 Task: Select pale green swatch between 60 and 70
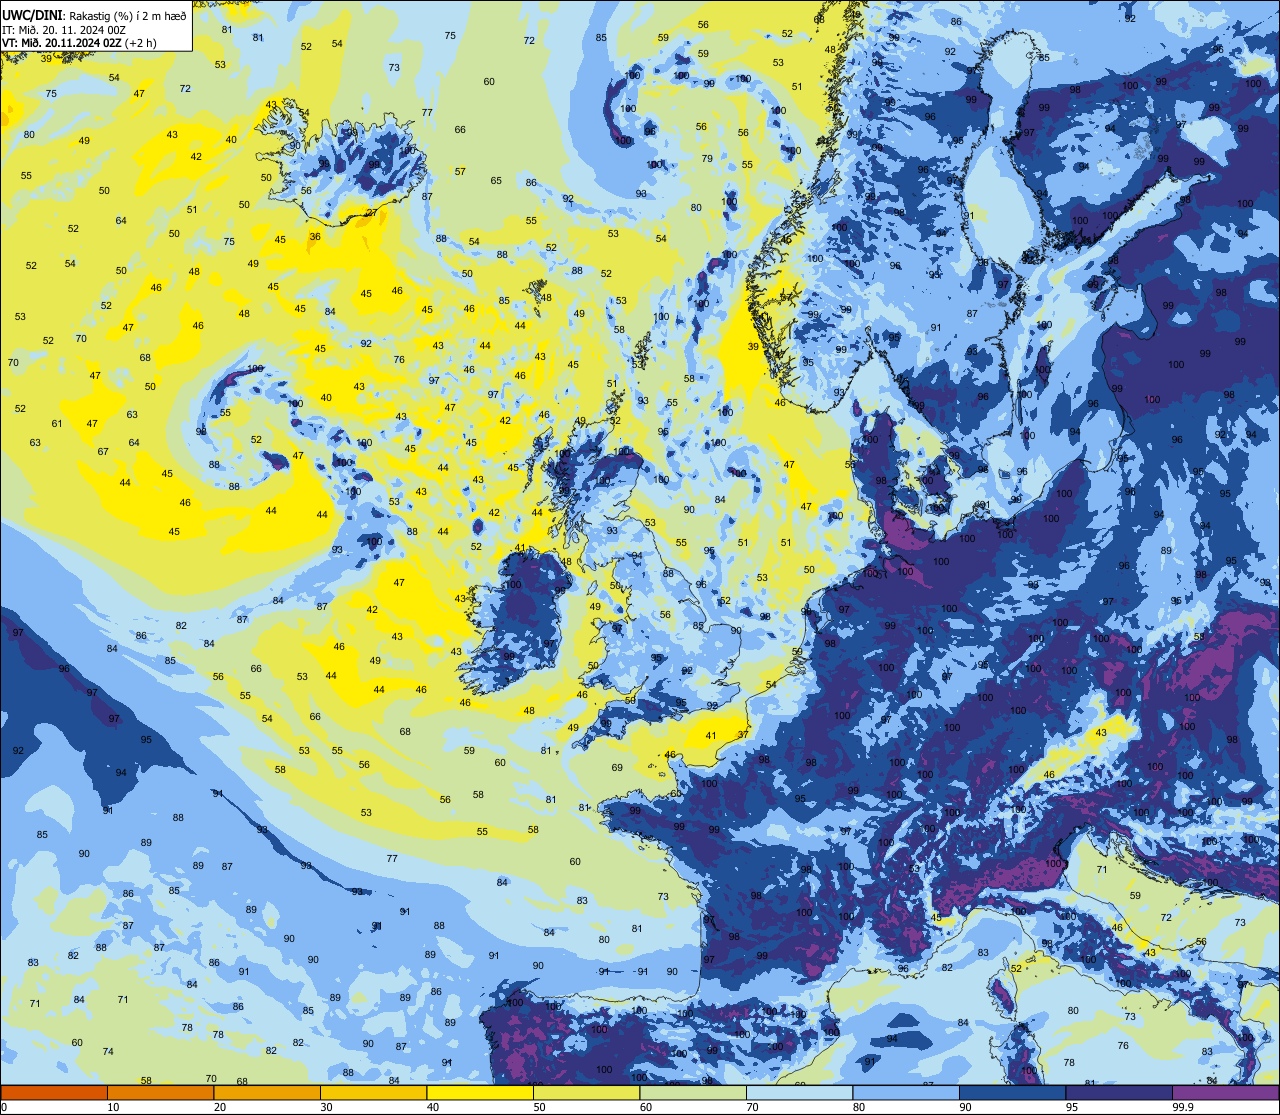pos(693,1092)
